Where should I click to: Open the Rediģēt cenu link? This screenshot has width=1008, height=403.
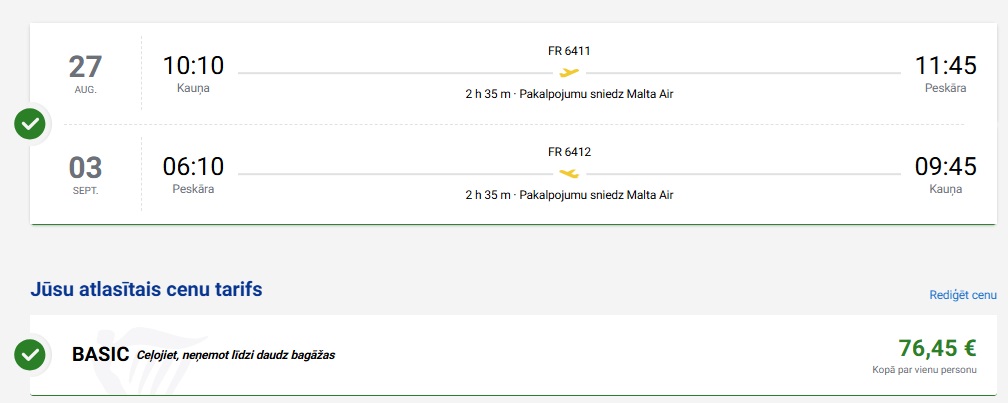(962, 295)
